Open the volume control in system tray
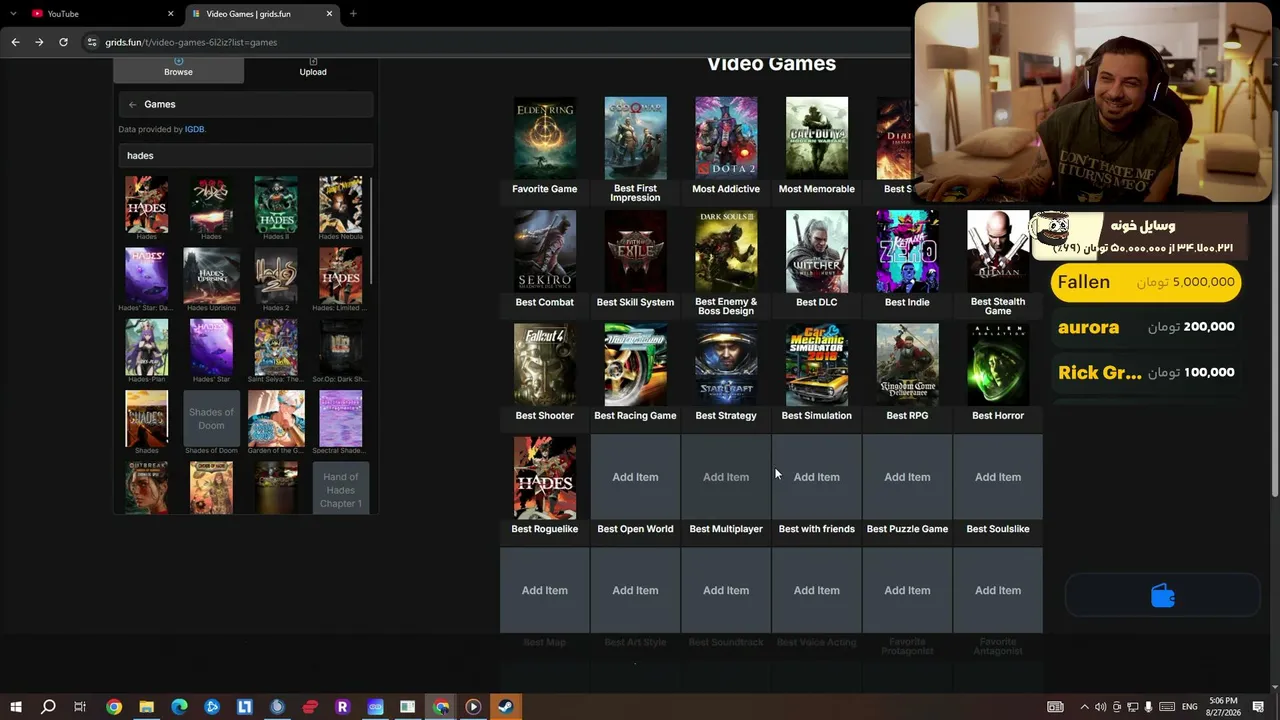 click(1100, 707)
